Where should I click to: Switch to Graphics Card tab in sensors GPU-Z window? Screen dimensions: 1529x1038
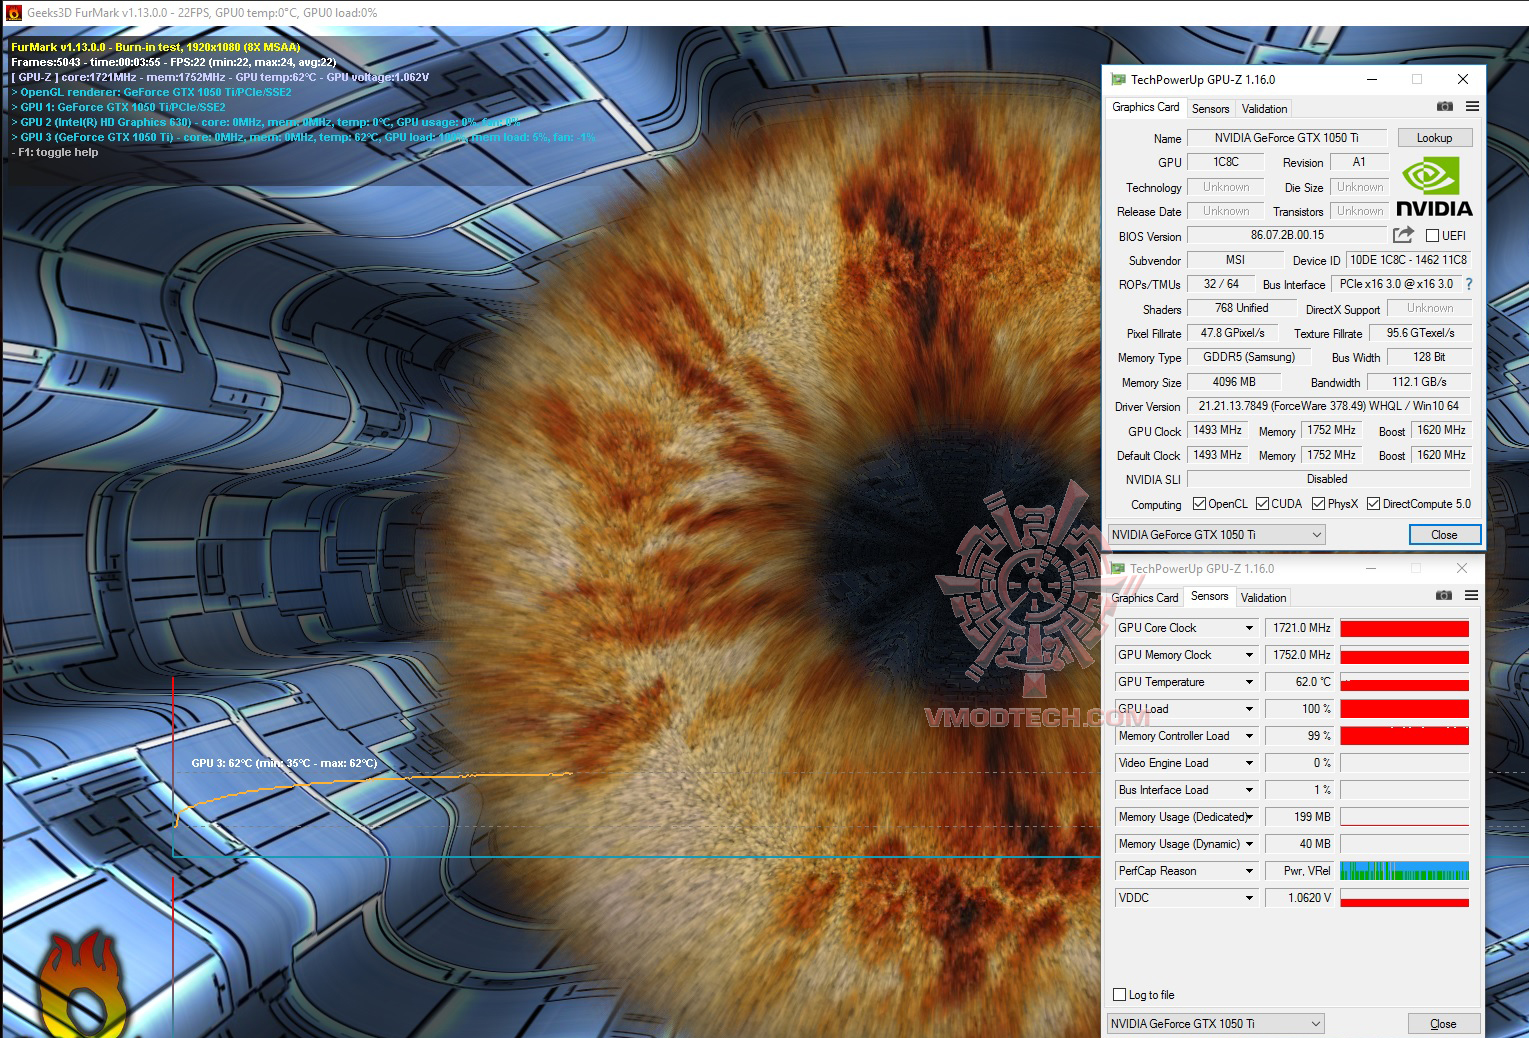pyautogui.click(x=1145, y=598)
